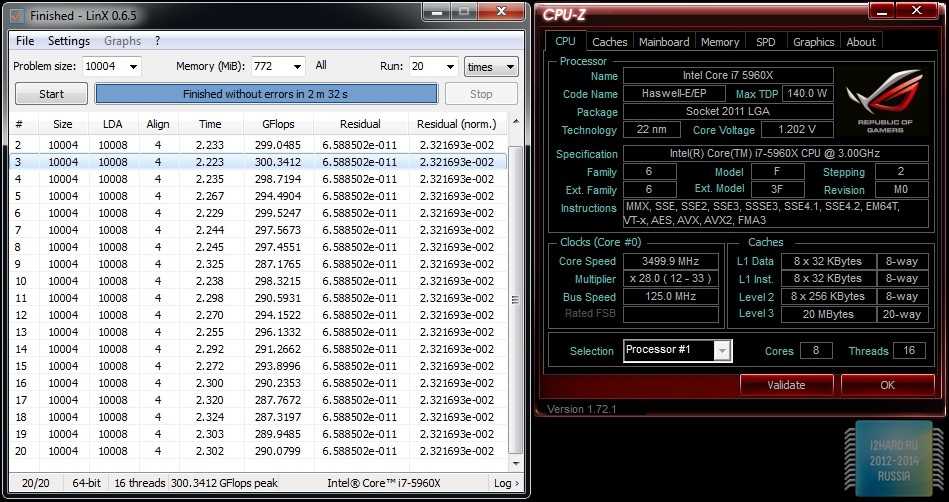Switch to the SPD tab
Screen dimensions: 949x502
765,42
